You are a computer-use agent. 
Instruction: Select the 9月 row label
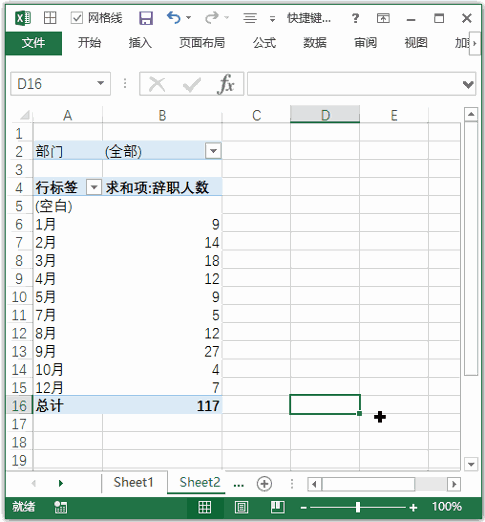tap(68, 351)
